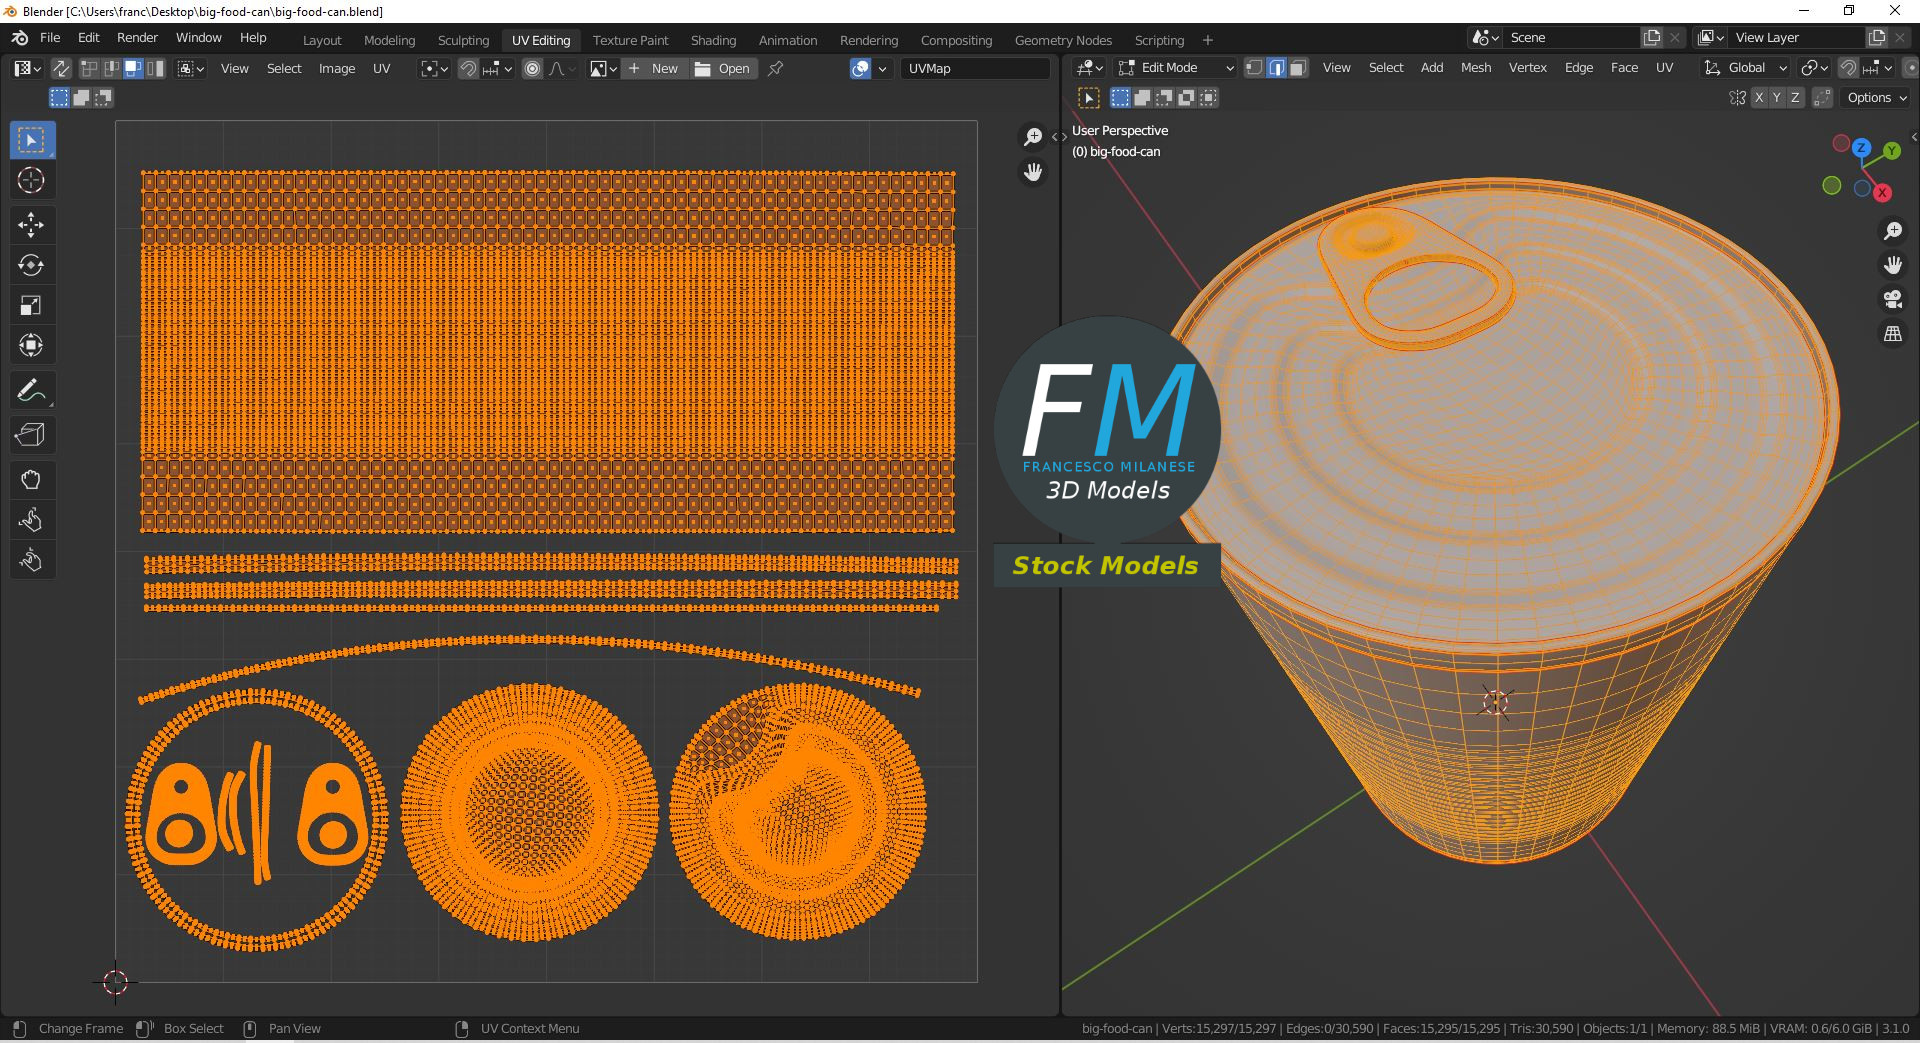Toggle UV sync selection

[x=61, y=68]
